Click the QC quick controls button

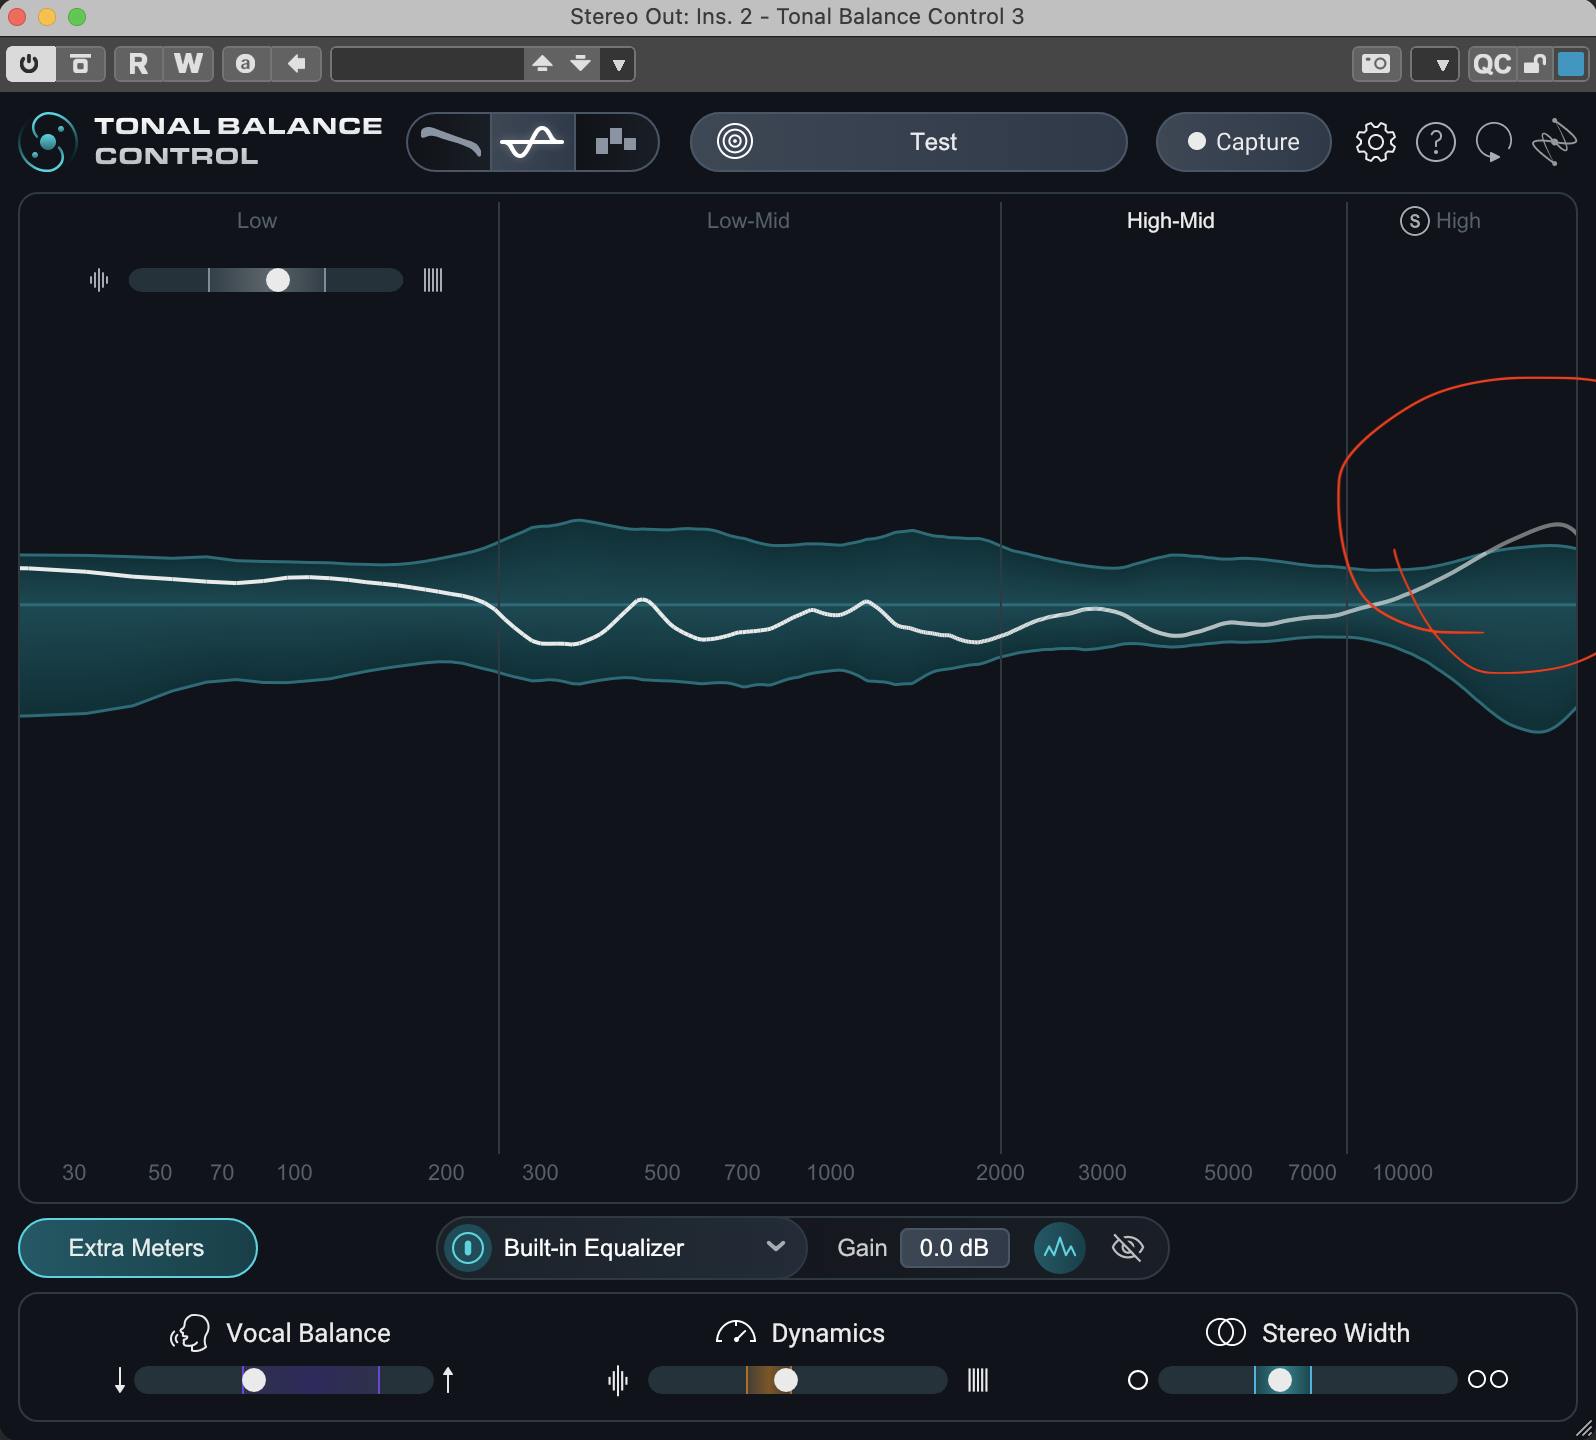coord(1492,65)
